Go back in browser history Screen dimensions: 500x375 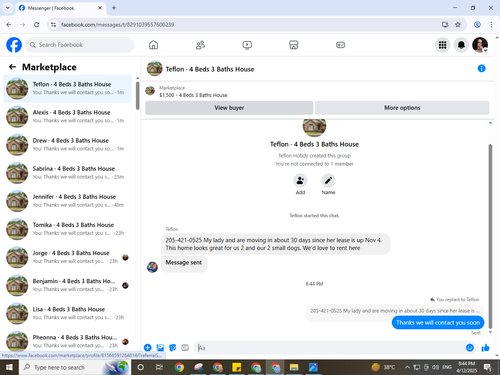(9, 24)
